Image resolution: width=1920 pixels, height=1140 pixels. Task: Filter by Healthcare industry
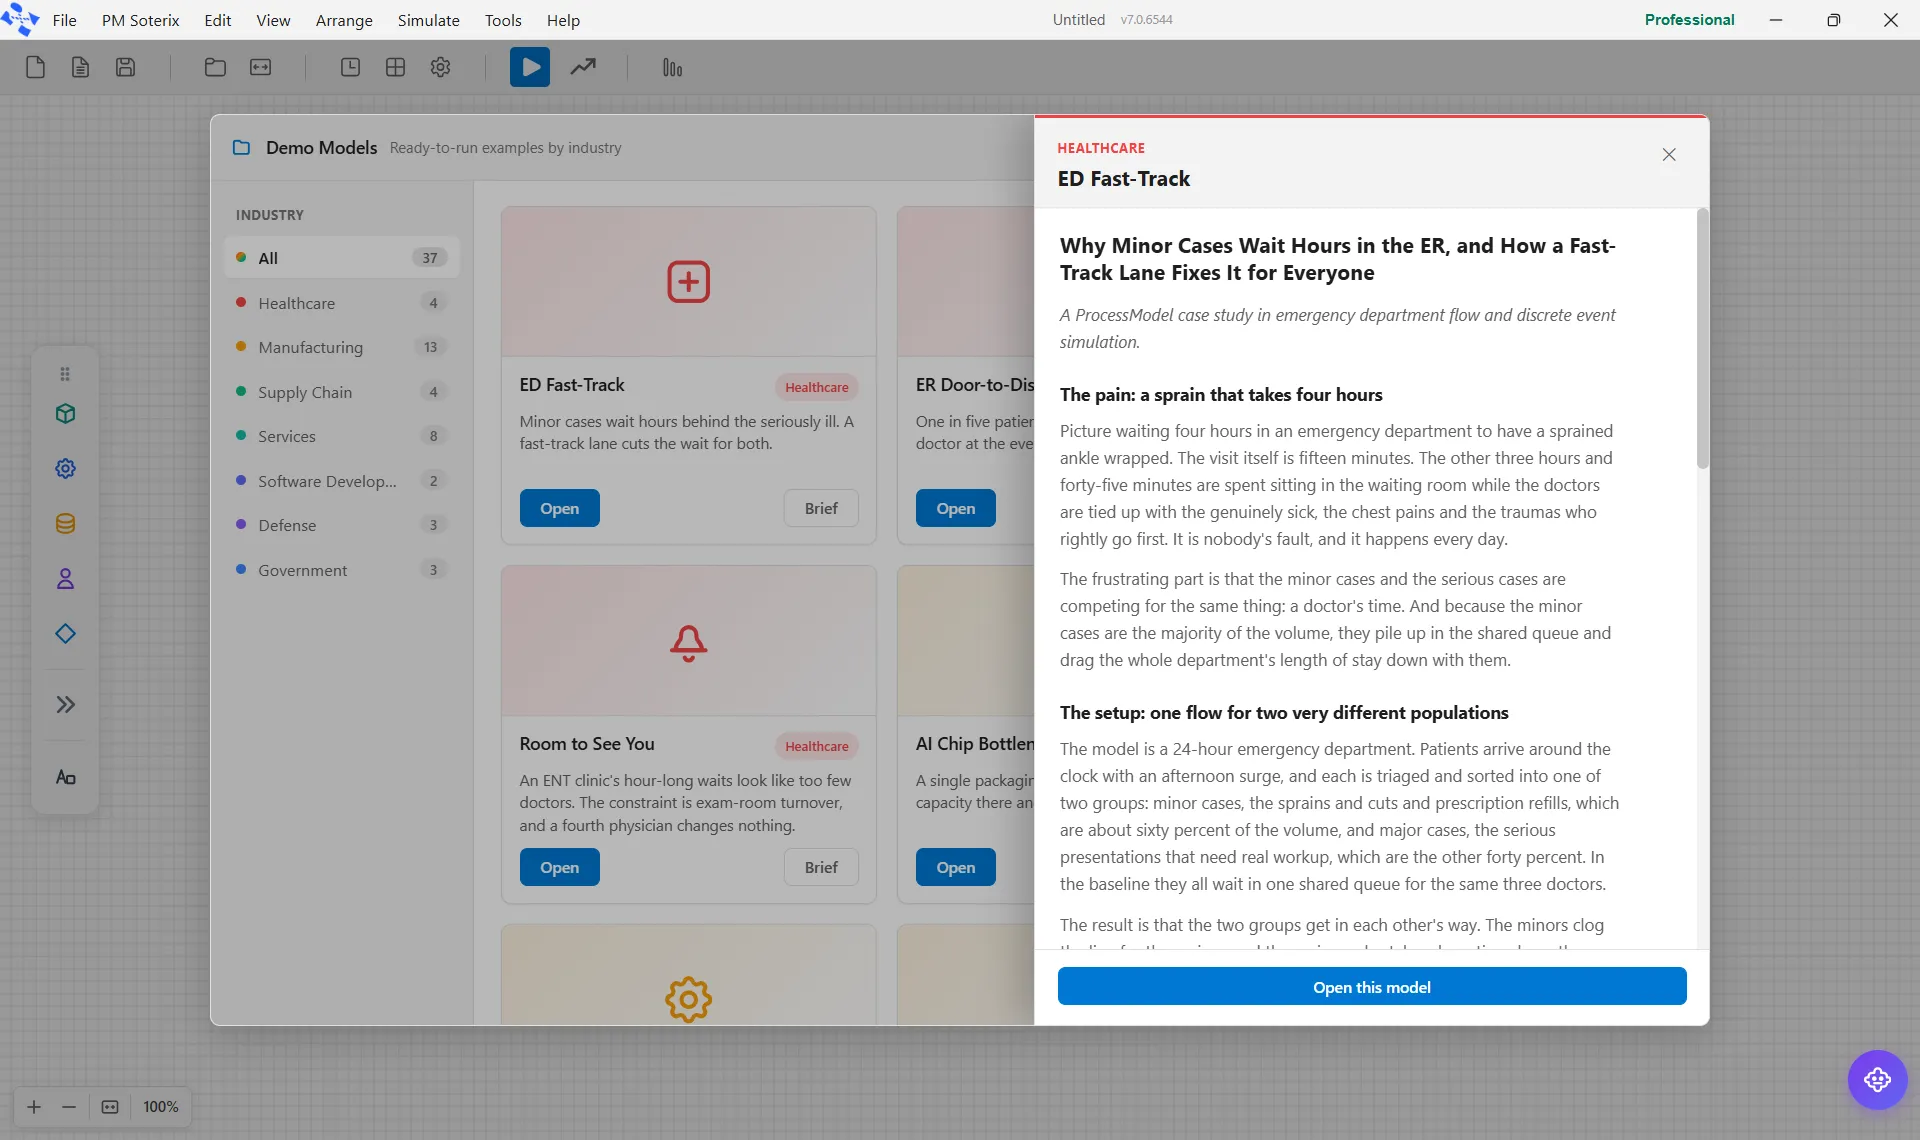(x=342, y=303)
